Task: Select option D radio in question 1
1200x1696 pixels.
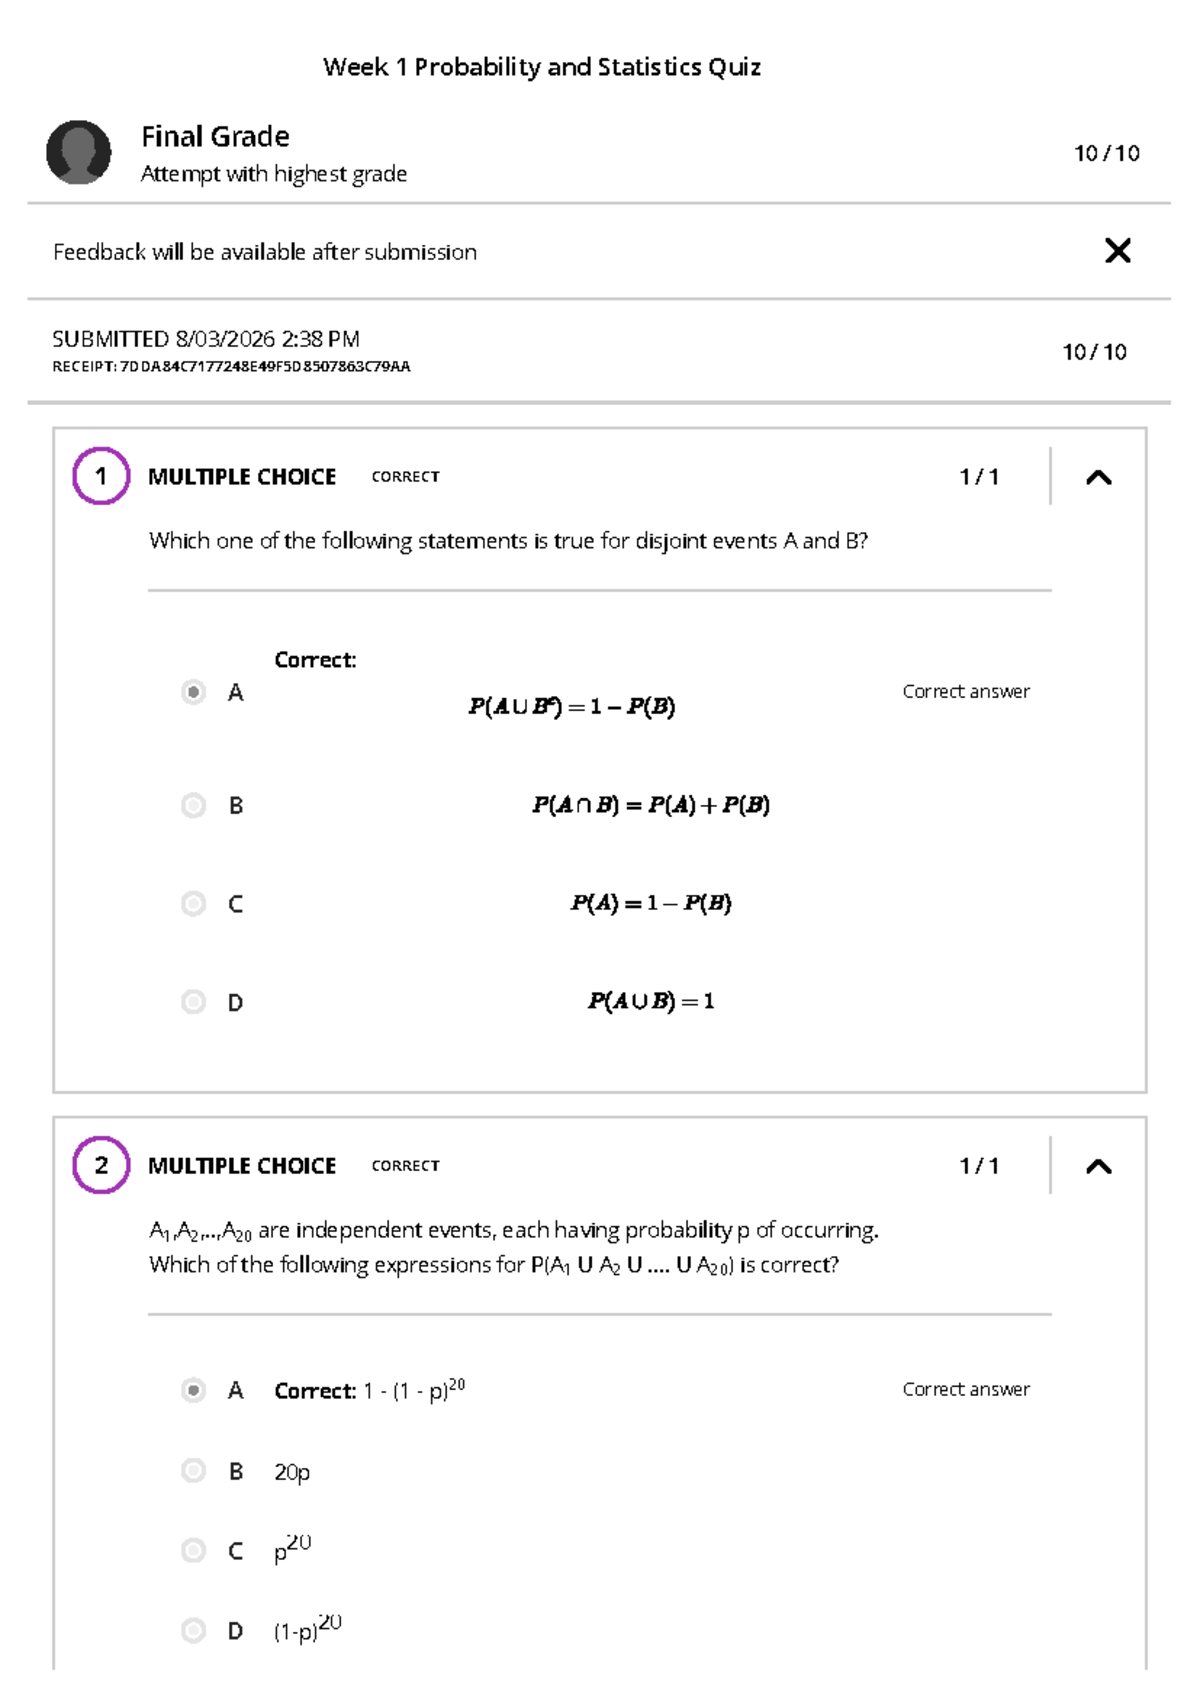Action: click(194, 1002)
